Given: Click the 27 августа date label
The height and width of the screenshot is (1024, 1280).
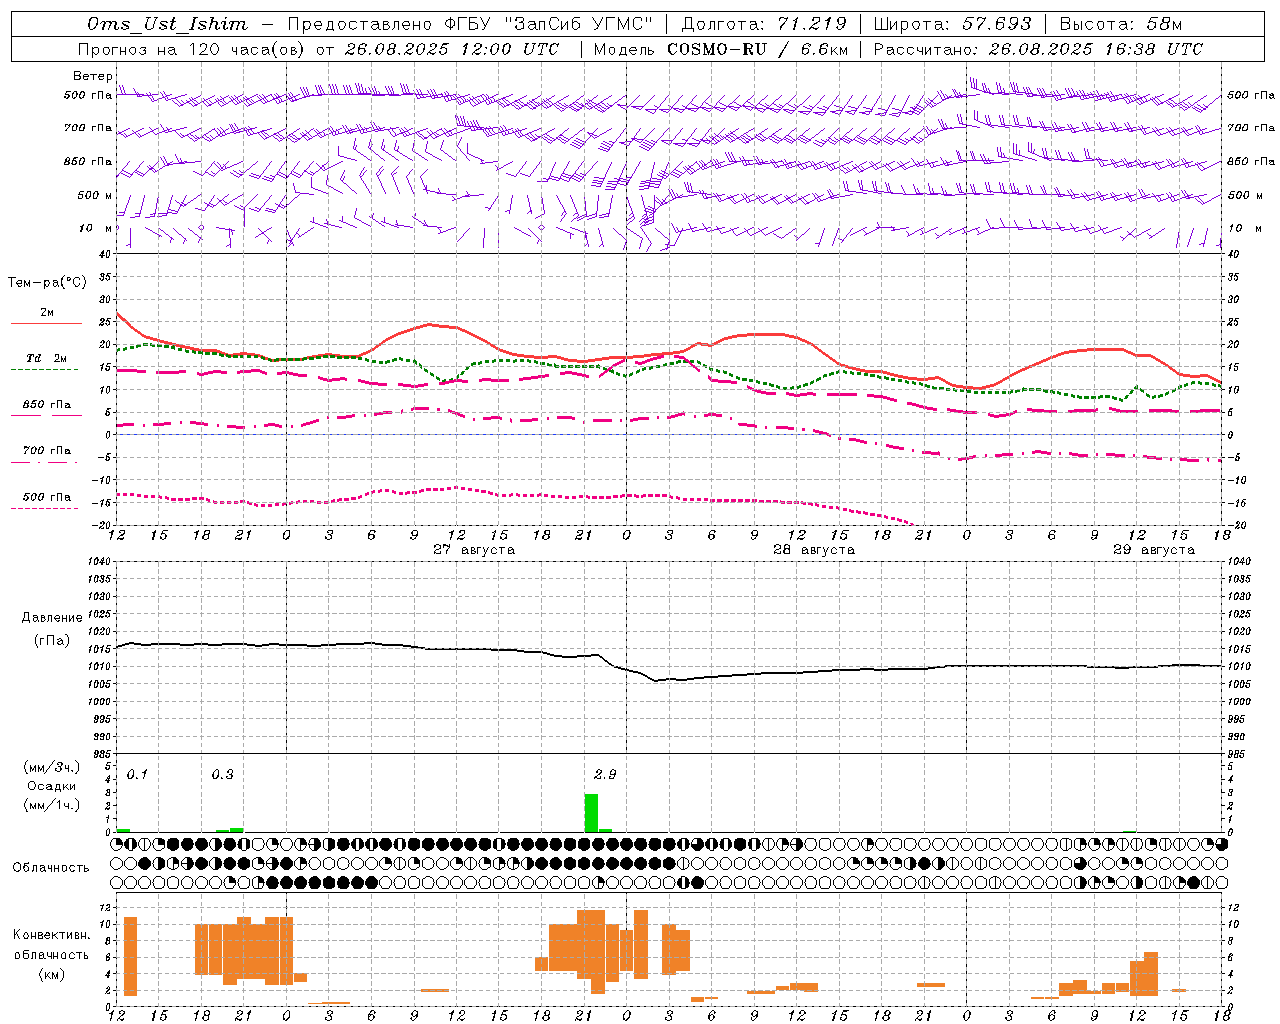Looking at the screenshot, I should [474, 550].
